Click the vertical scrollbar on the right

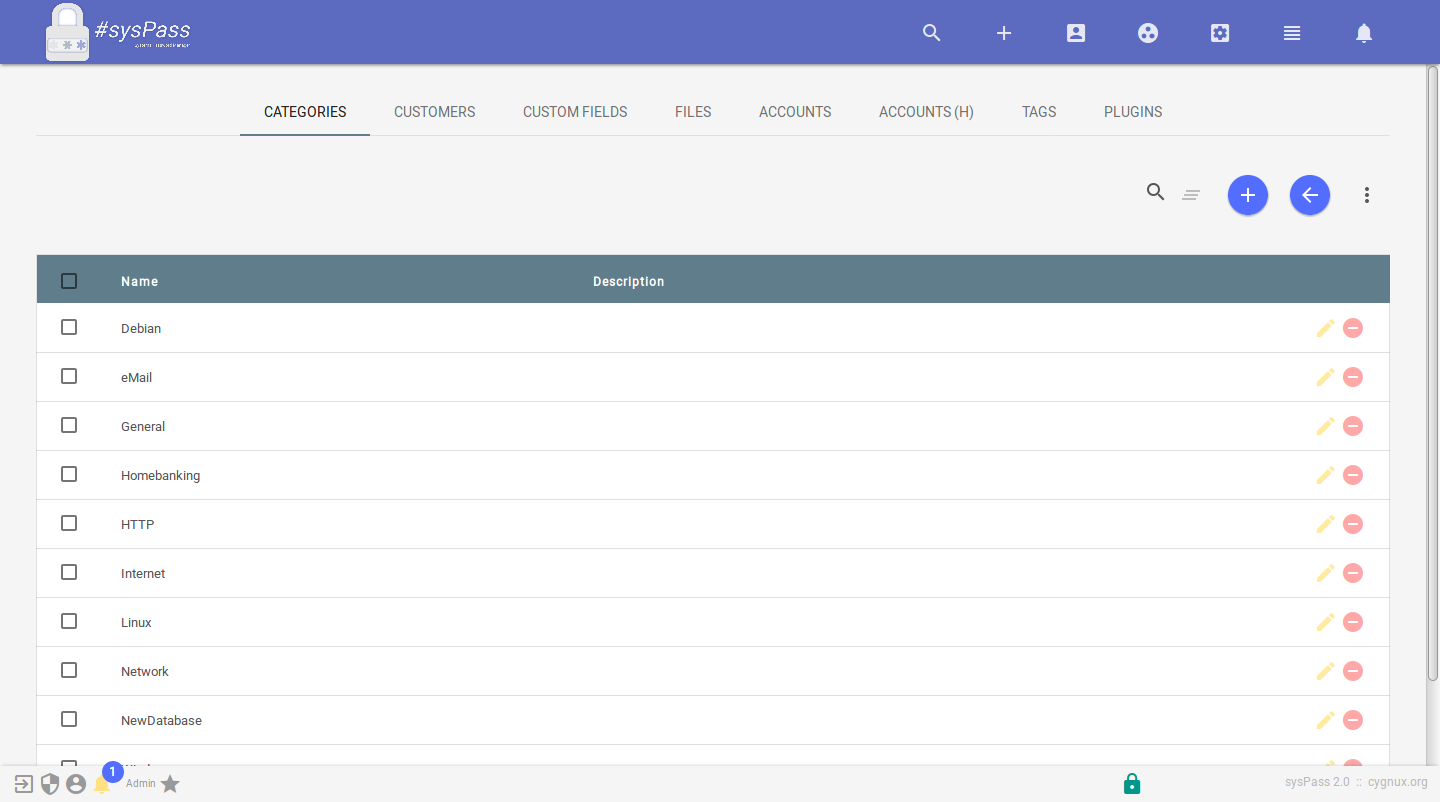pos(1433,372)
